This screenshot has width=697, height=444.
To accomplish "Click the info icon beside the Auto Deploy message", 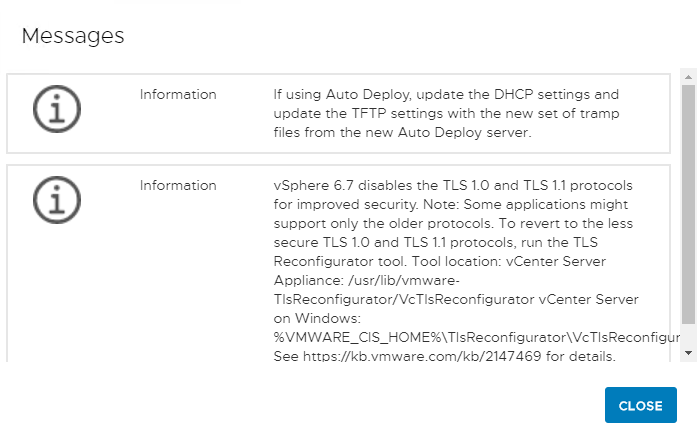I will pyautogui.click(x=57, y=108).
